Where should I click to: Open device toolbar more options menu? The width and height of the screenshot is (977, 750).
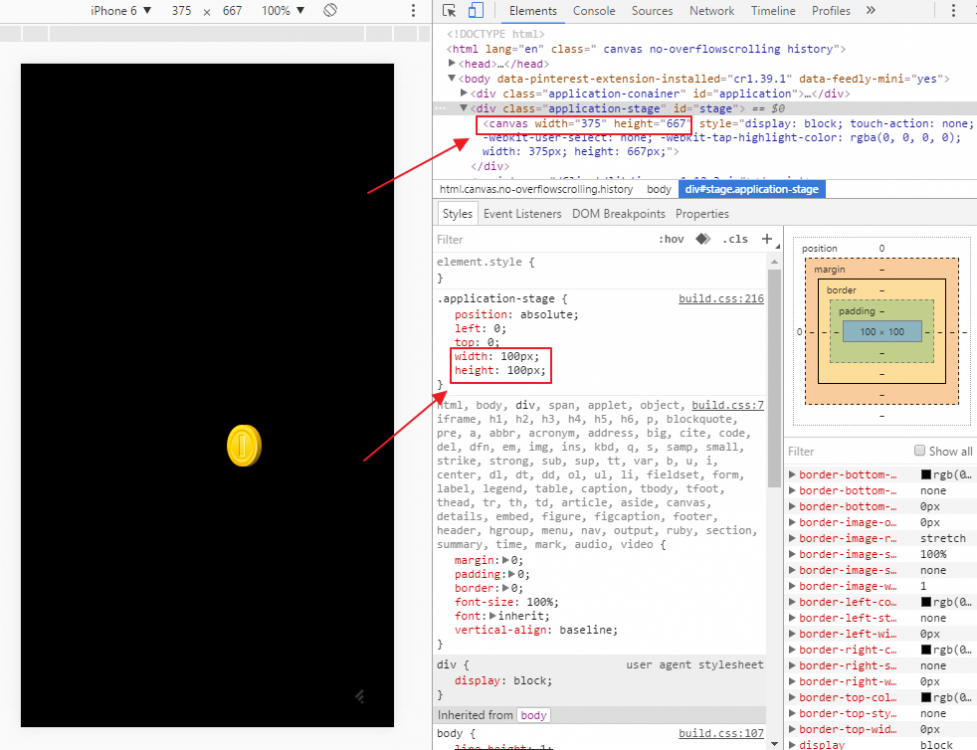pyautogui.click(x=413, y=11)
